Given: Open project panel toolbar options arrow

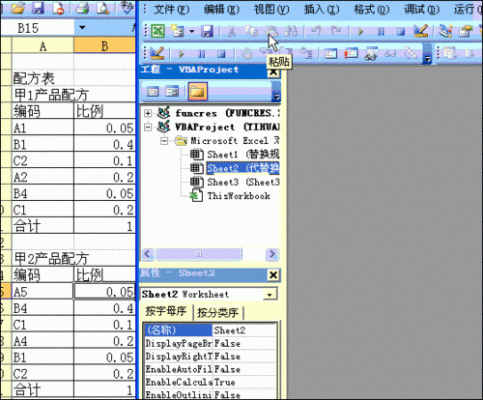Looking at the screenshot, I should tap(276, 92).
